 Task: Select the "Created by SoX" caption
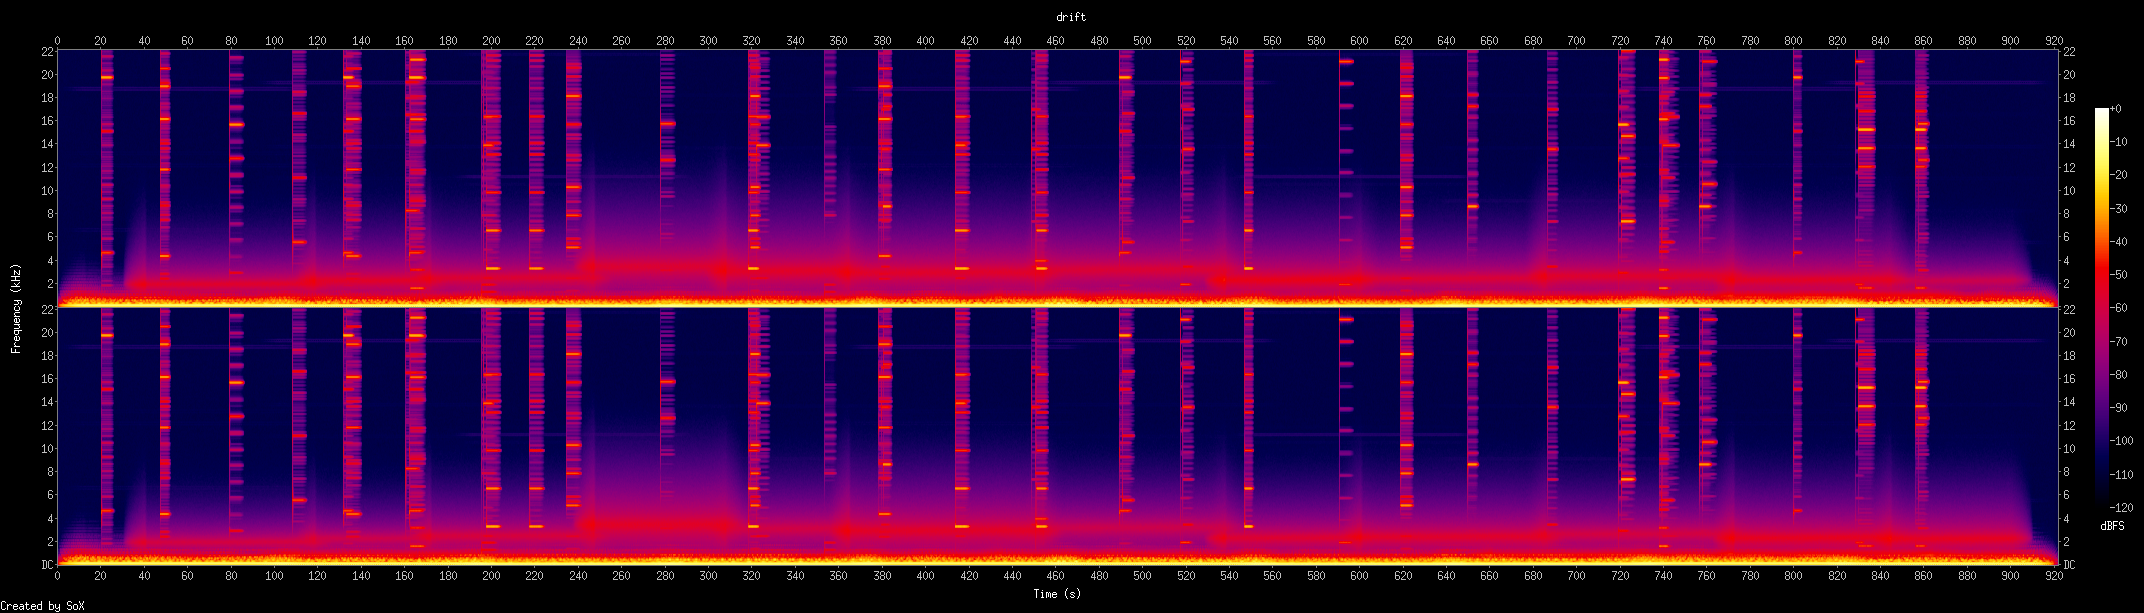pos(42,606)
